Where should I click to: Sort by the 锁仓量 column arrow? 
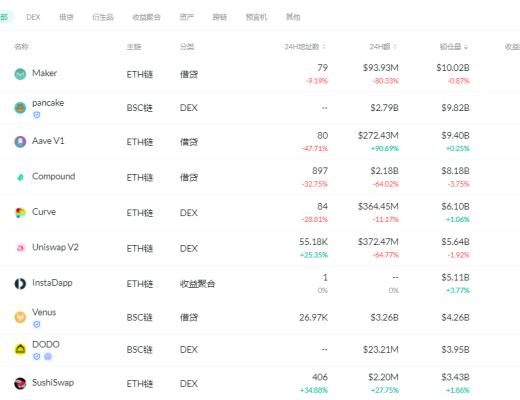(466, 47)
